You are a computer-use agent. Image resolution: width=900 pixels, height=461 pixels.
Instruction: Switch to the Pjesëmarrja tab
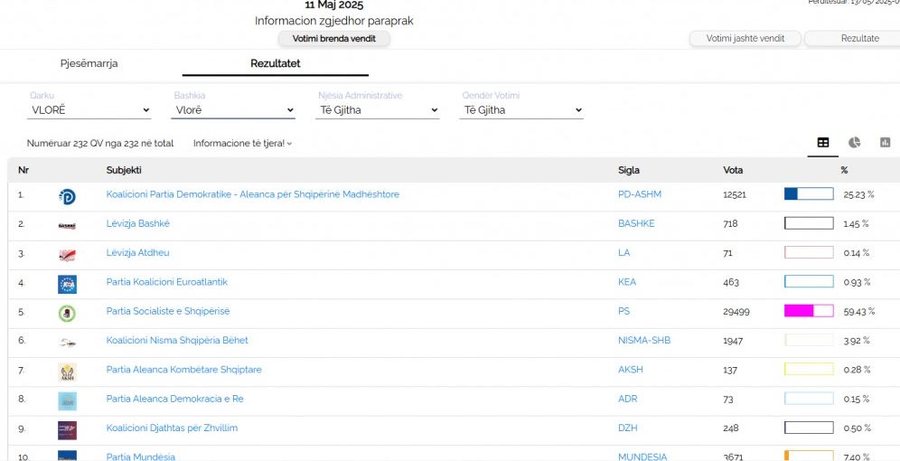click(x=89, y=64)
